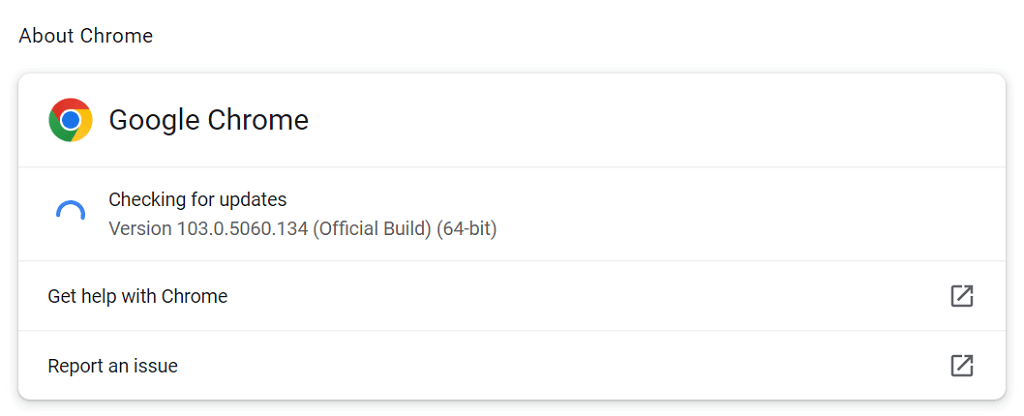Viewport: 1024px width, 416px height.
Task: Click the blue update-checking spinner
Action: click(x=70, y=213)
